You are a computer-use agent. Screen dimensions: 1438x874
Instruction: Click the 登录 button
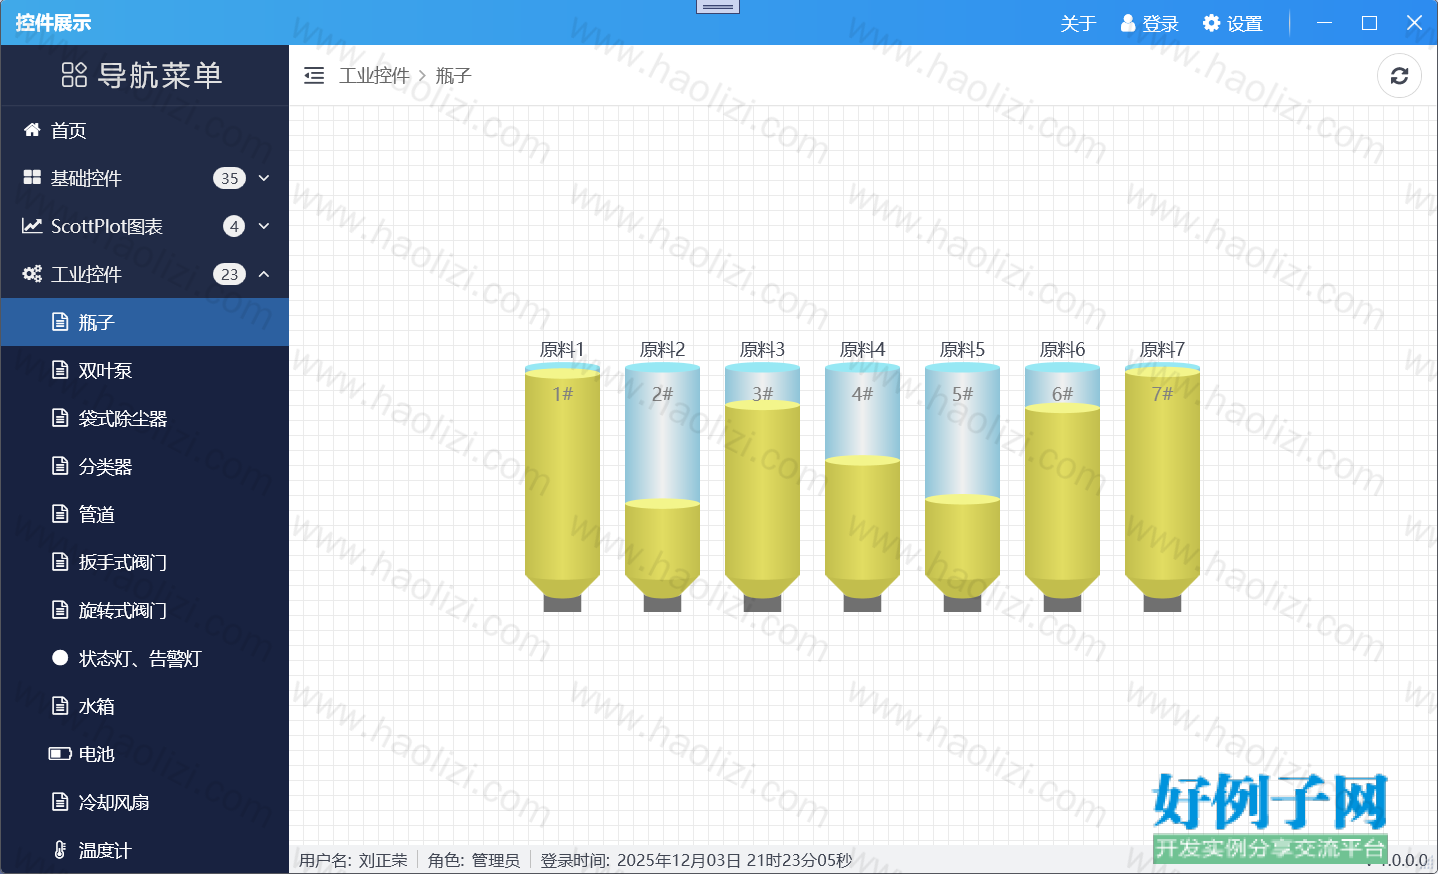[x=1150, y=23]
